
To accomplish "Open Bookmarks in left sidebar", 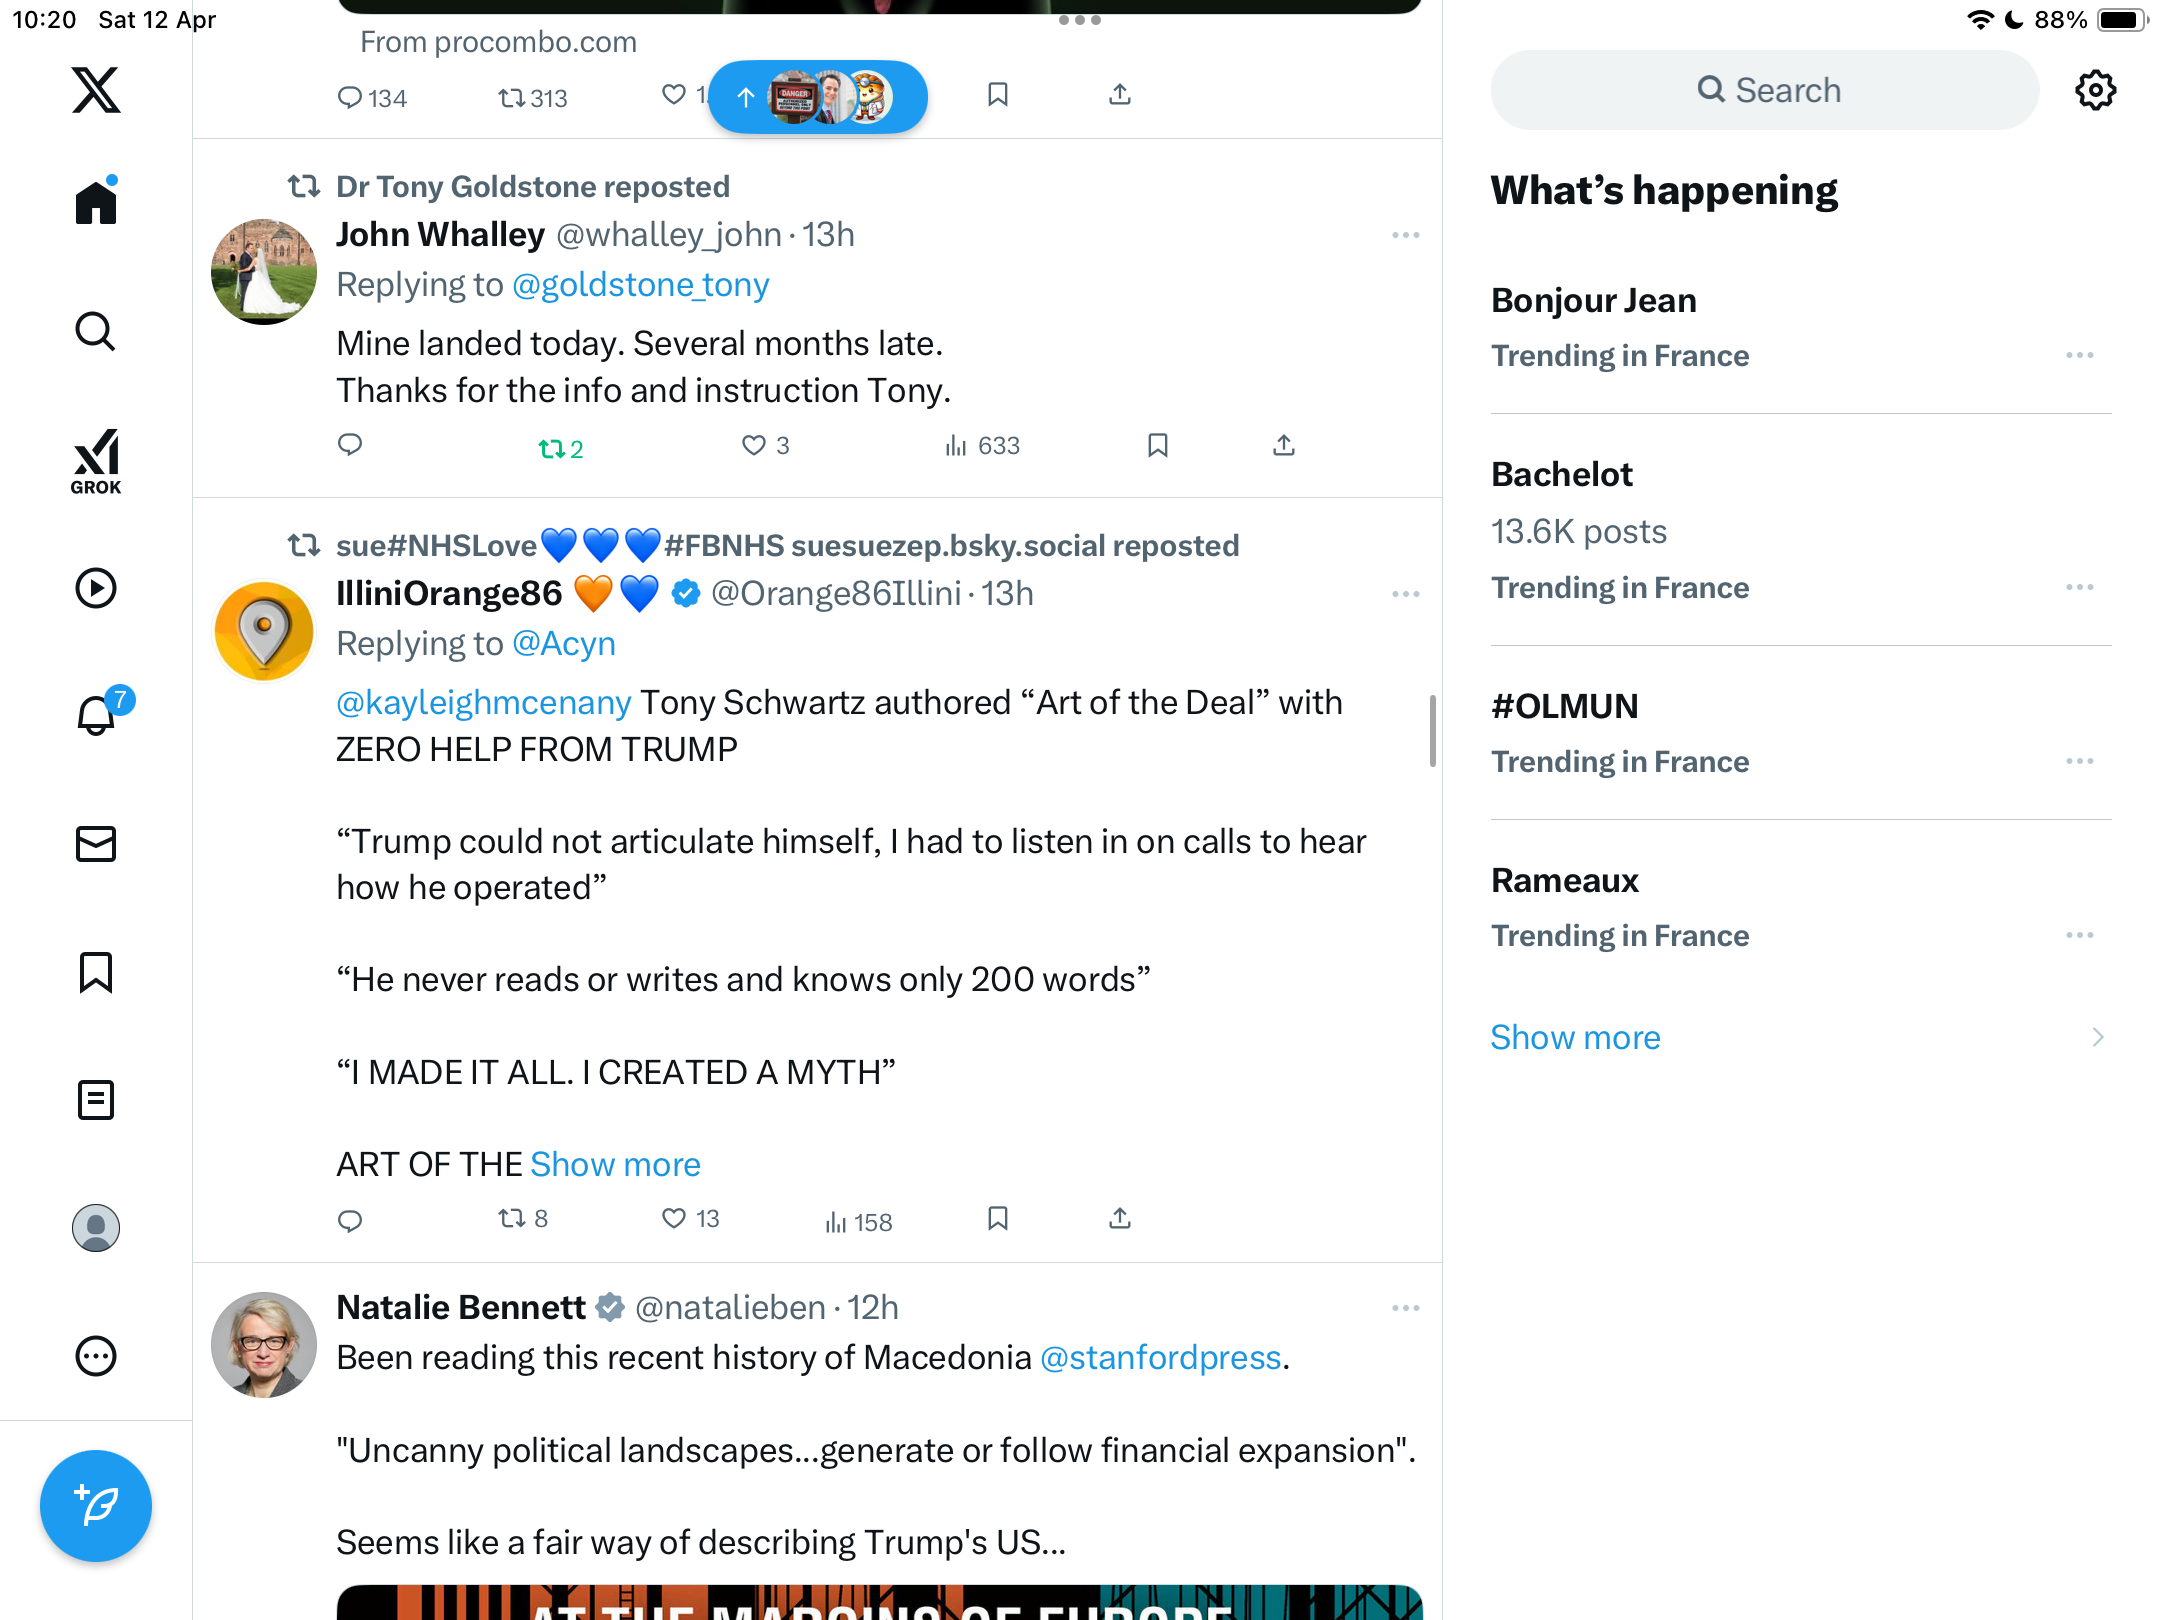I will click(x=96, y=972).
